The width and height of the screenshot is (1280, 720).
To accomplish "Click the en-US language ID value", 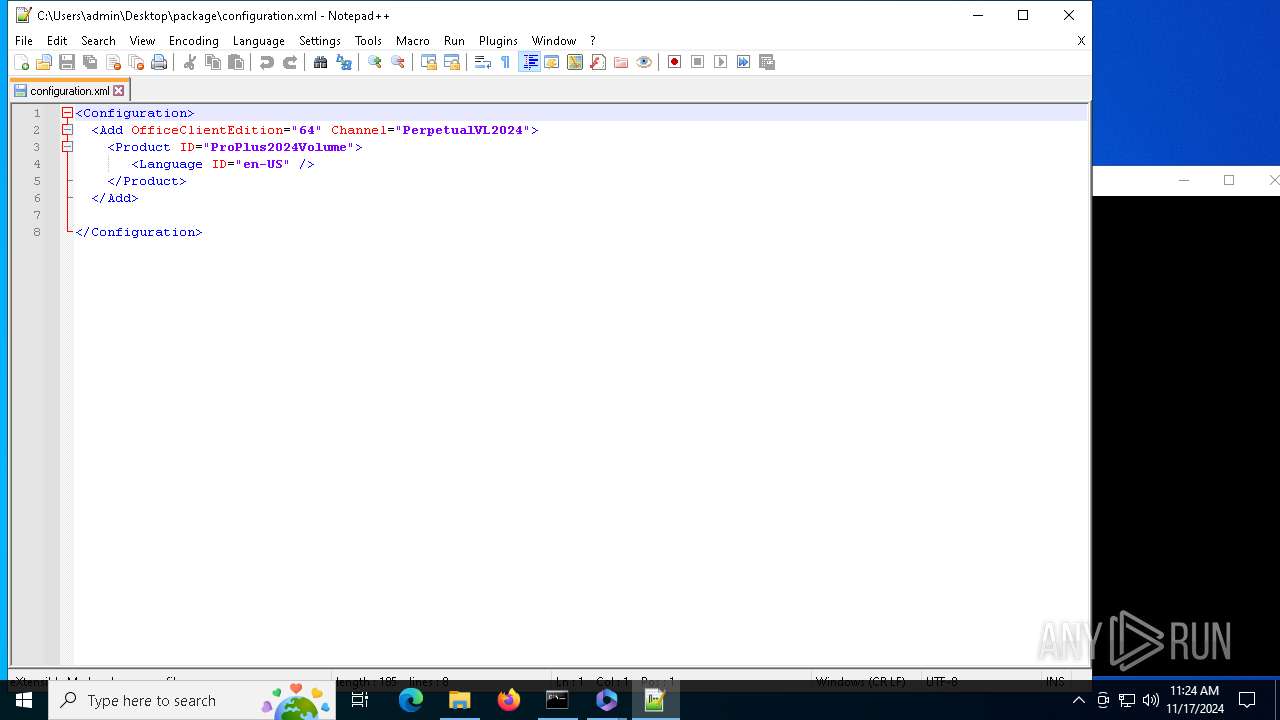I will (263, 164).
